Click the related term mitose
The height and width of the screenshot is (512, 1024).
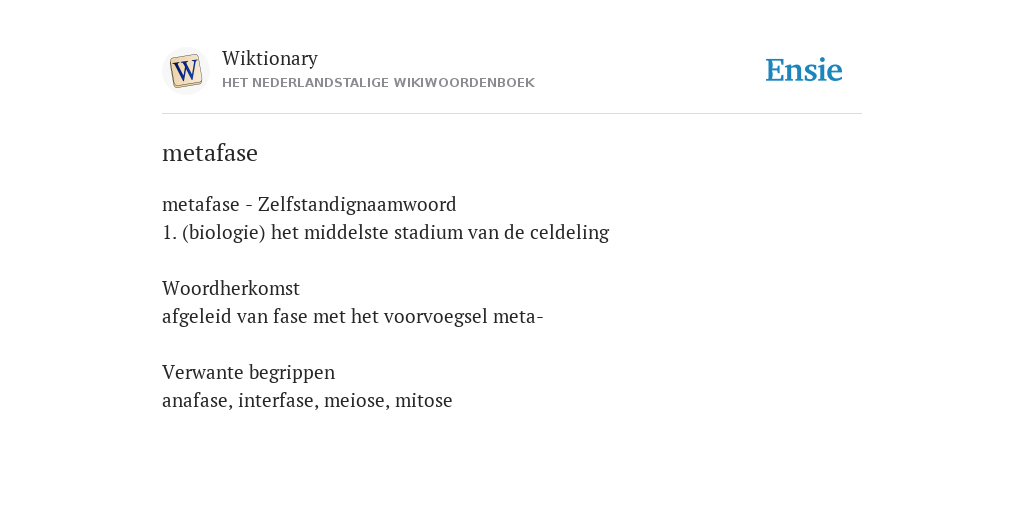424,401
